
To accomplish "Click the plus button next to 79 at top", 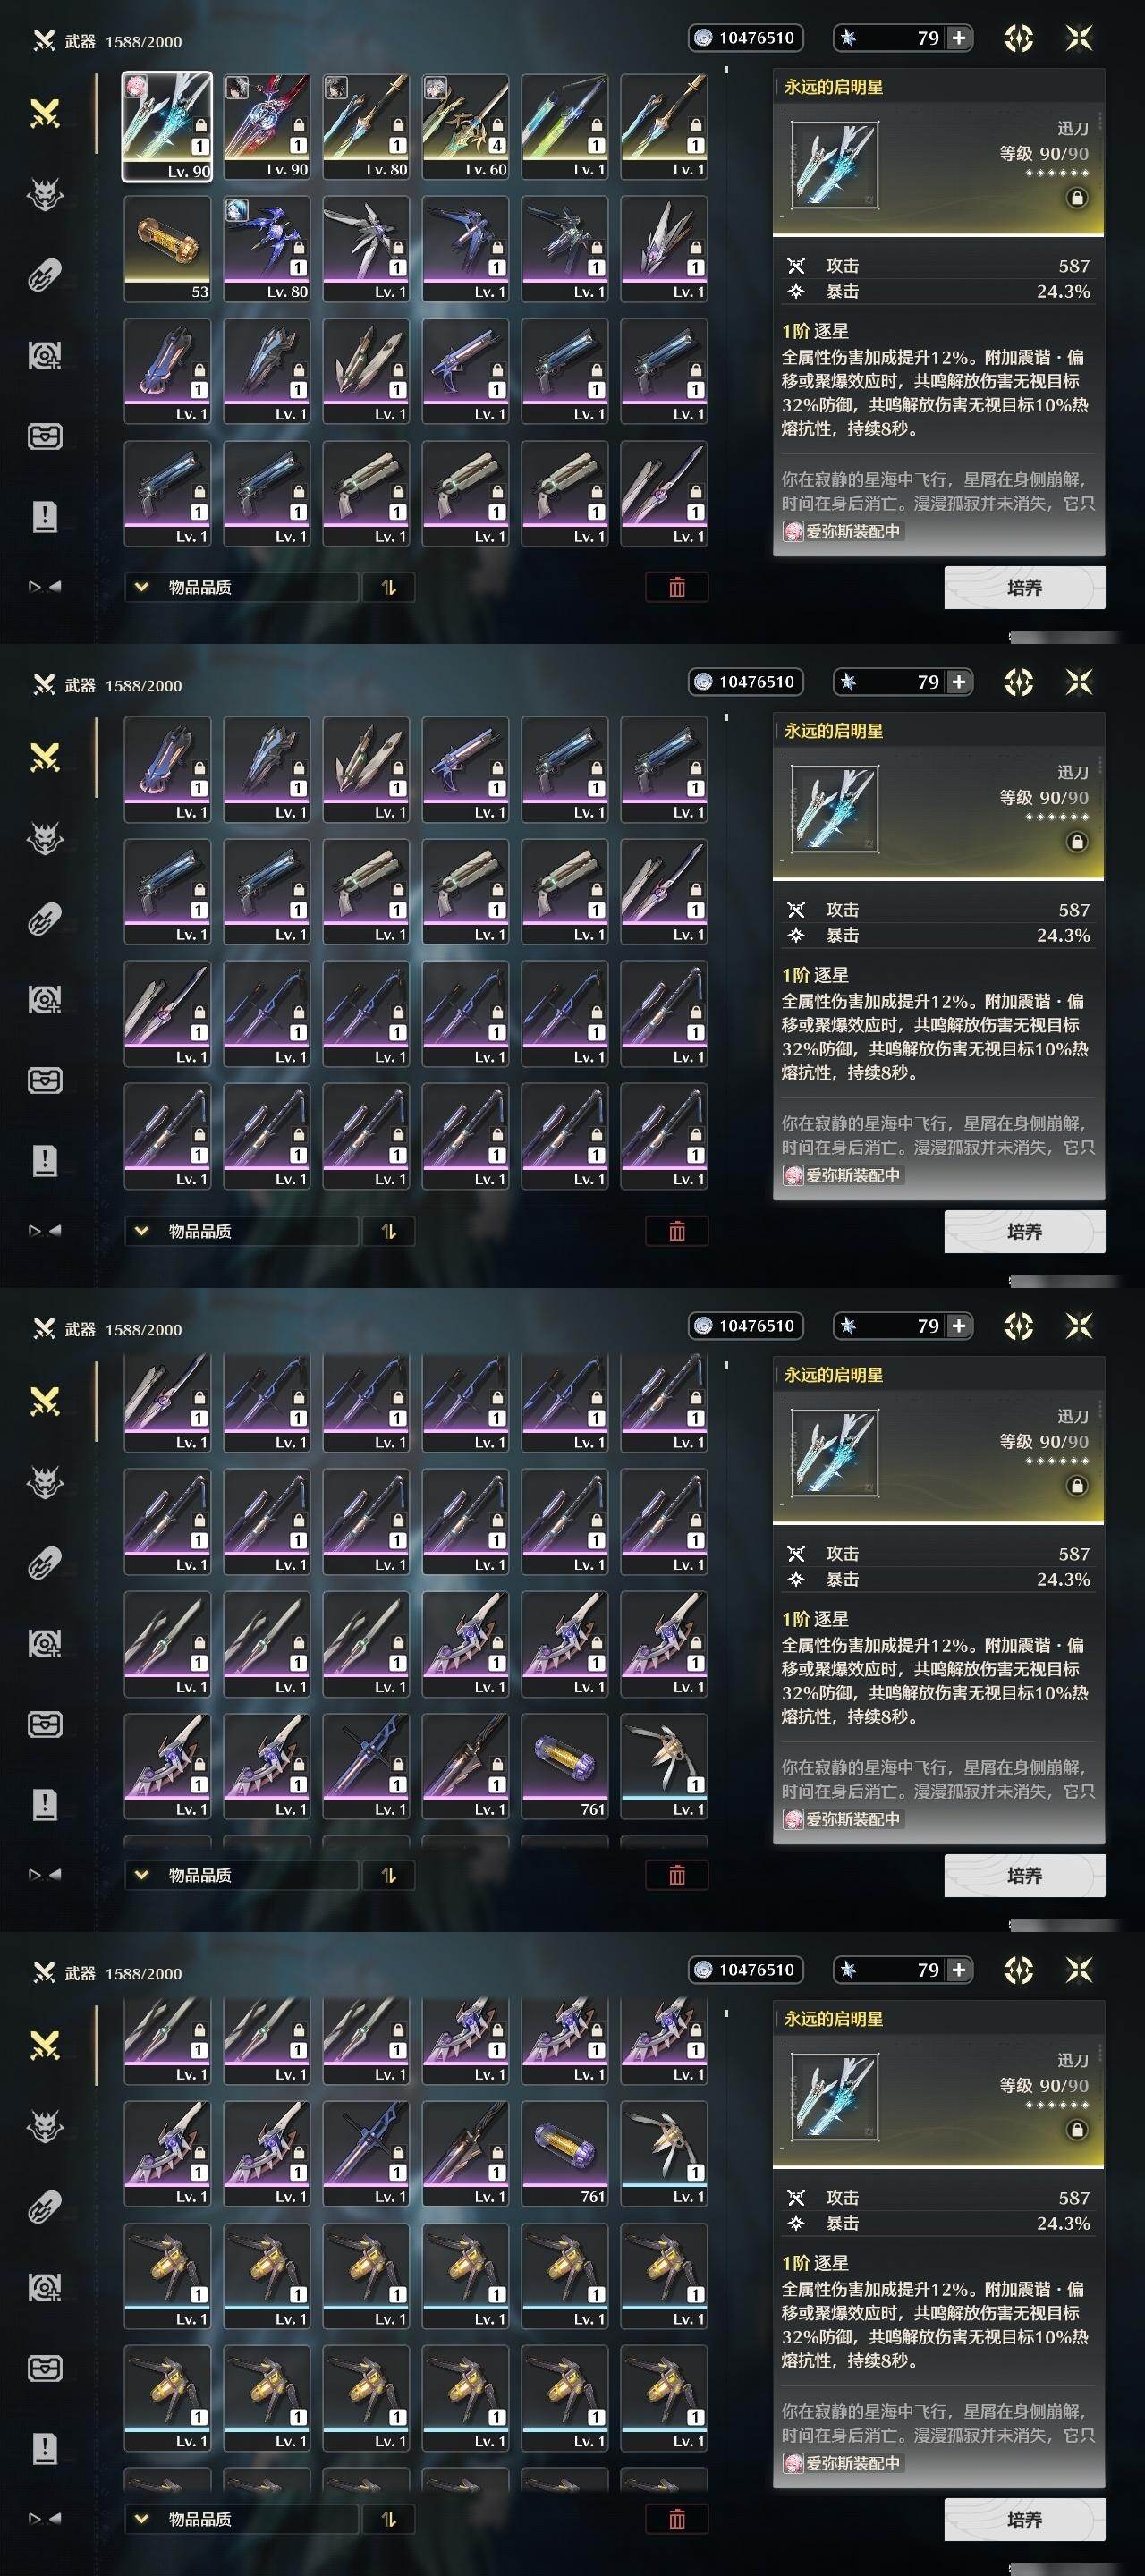I will tap(958, 38).
